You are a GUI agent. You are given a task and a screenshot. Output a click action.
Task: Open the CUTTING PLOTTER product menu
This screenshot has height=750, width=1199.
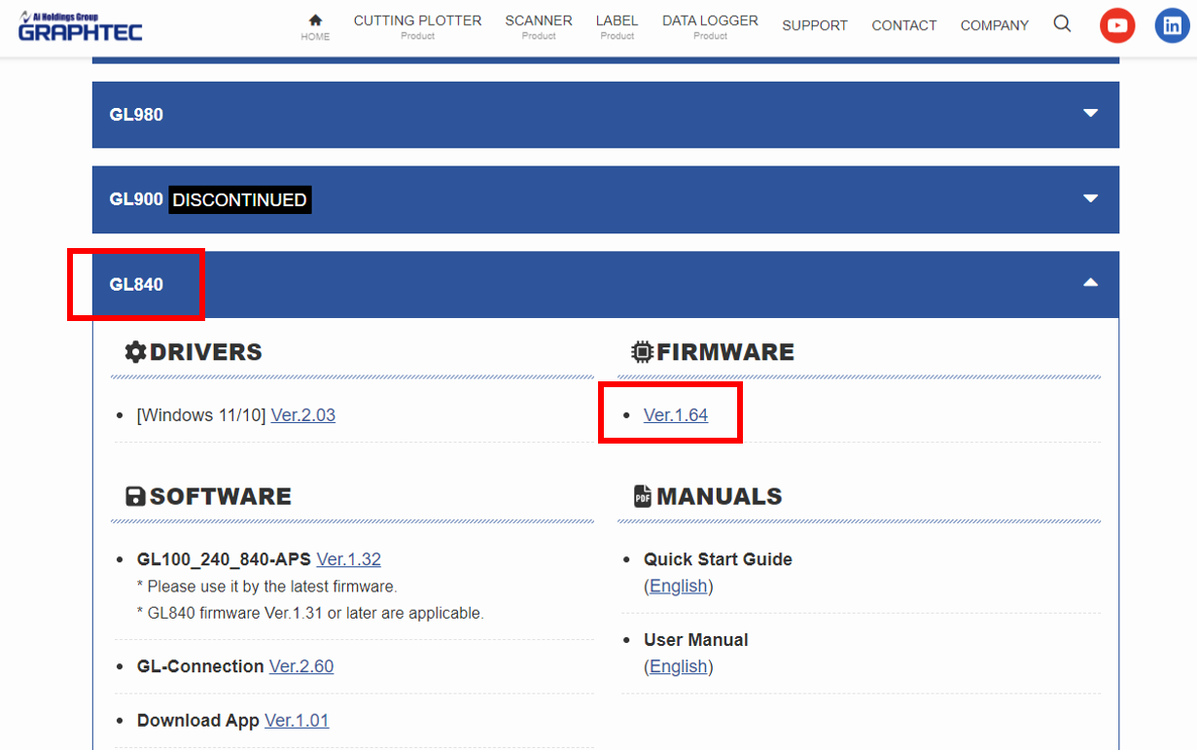pyautogui.click(x=418, y=26)
